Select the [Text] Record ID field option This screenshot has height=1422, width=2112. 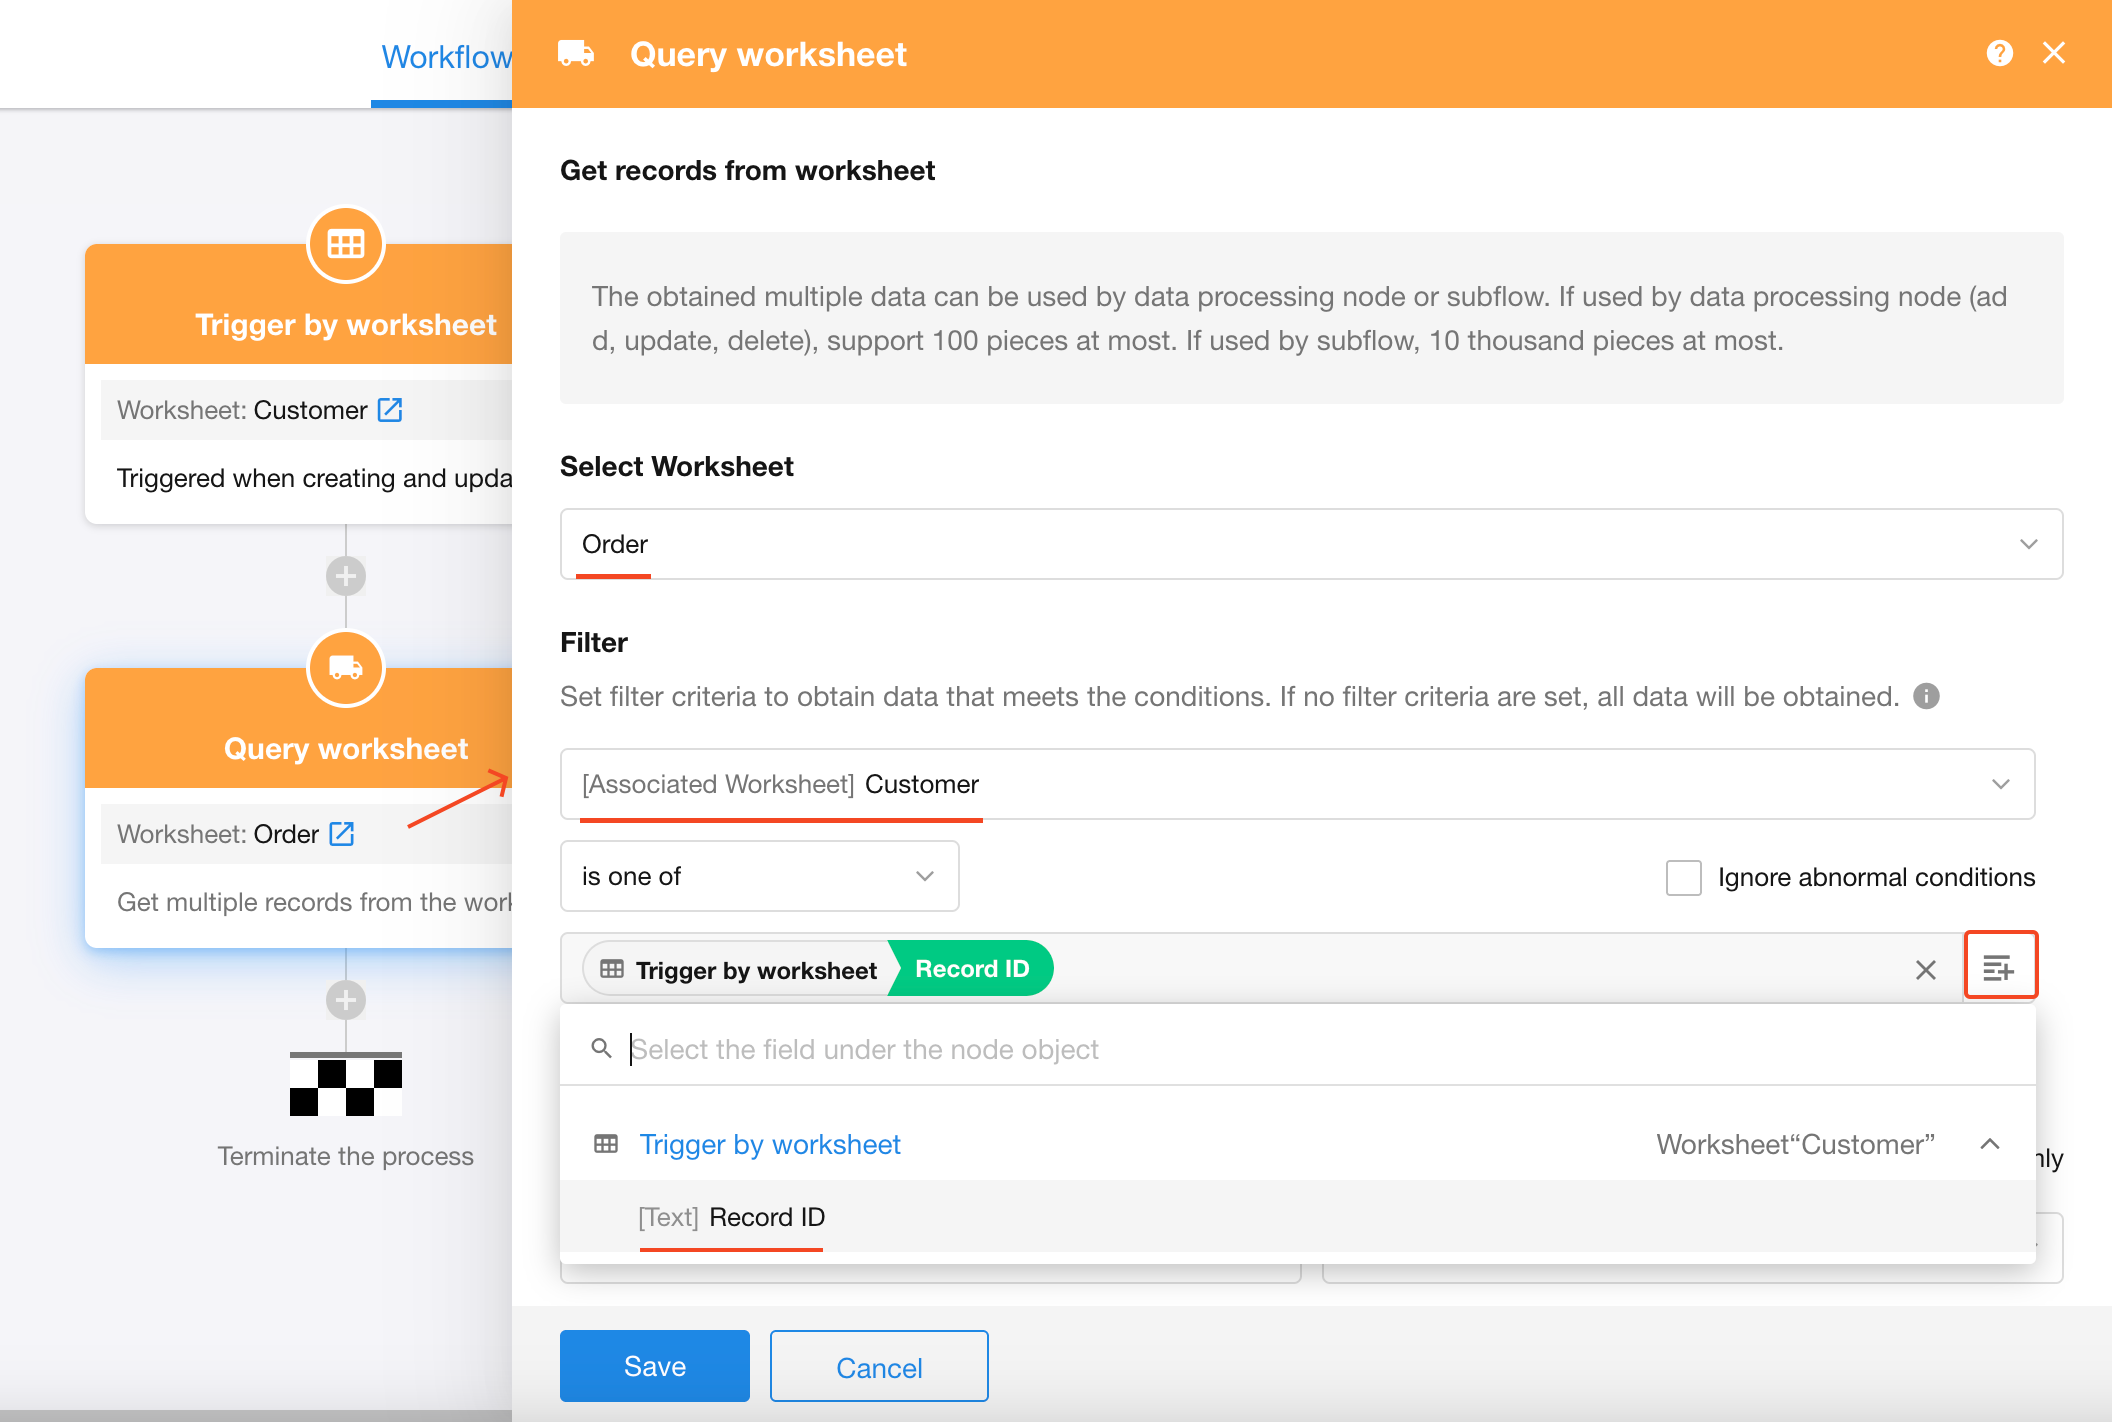732,1217
